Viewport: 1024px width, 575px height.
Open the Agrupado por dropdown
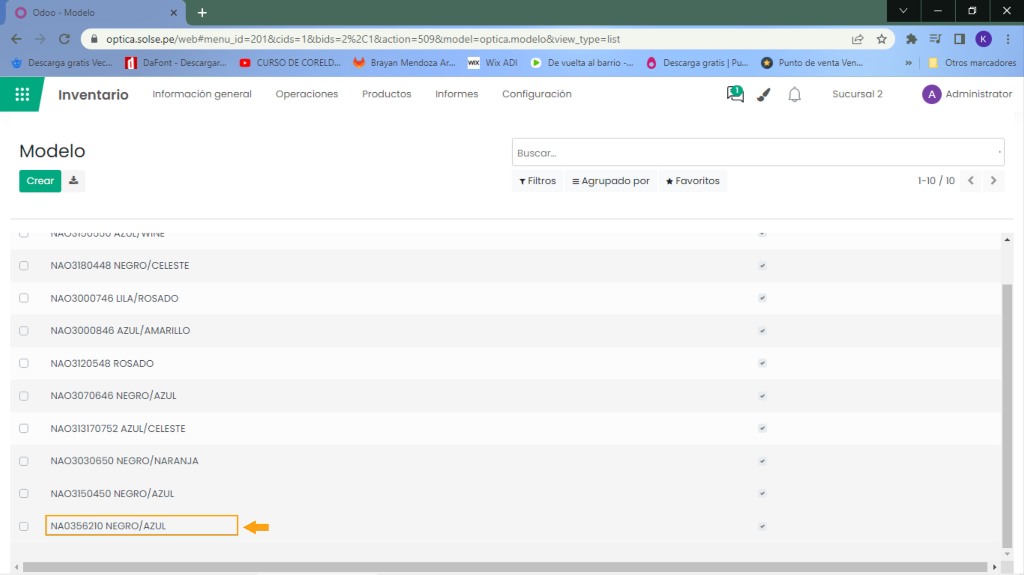click(610, 181)
